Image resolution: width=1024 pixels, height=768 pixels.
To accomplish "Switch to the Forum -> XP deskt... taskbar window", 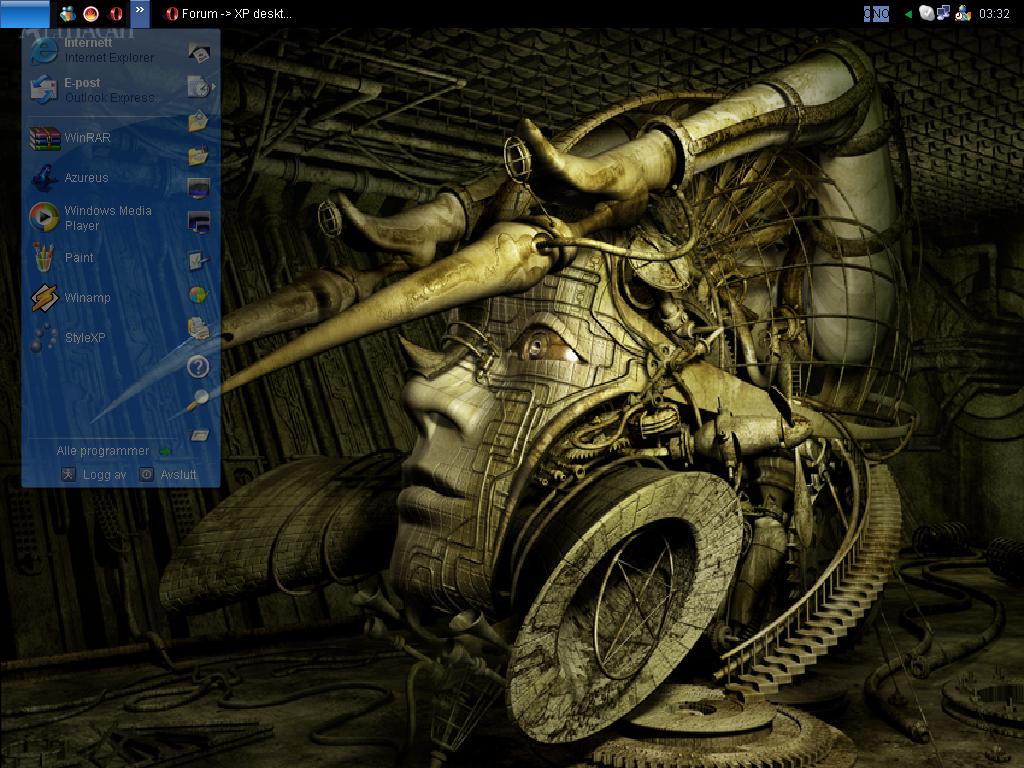I will (x=229, y=14).
